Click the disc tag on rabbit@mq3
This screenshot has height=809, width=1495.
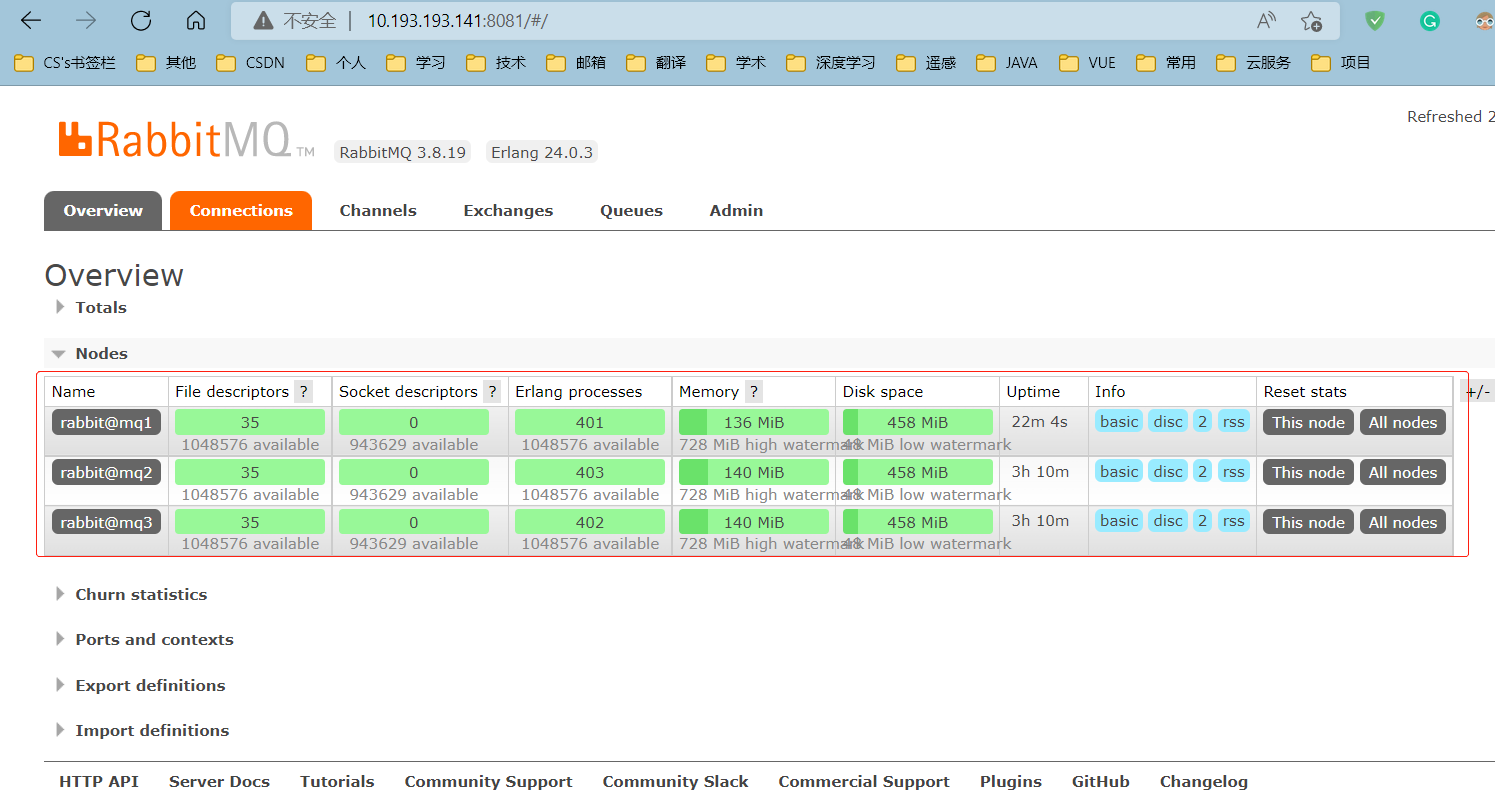coord(1168,521)
